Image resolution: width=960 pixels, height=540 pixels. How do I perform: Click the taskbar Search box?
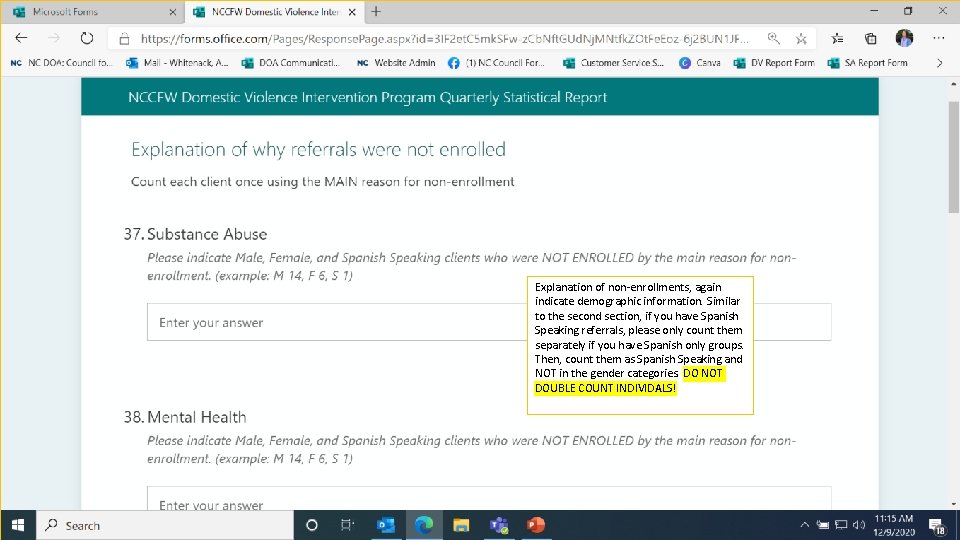[165, 525]
